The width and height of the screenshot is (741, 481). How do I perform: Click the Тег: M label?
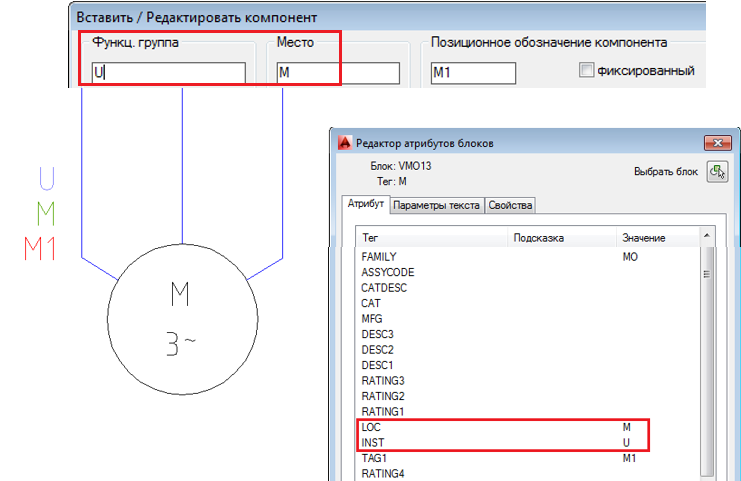click(x=392, y=181)
